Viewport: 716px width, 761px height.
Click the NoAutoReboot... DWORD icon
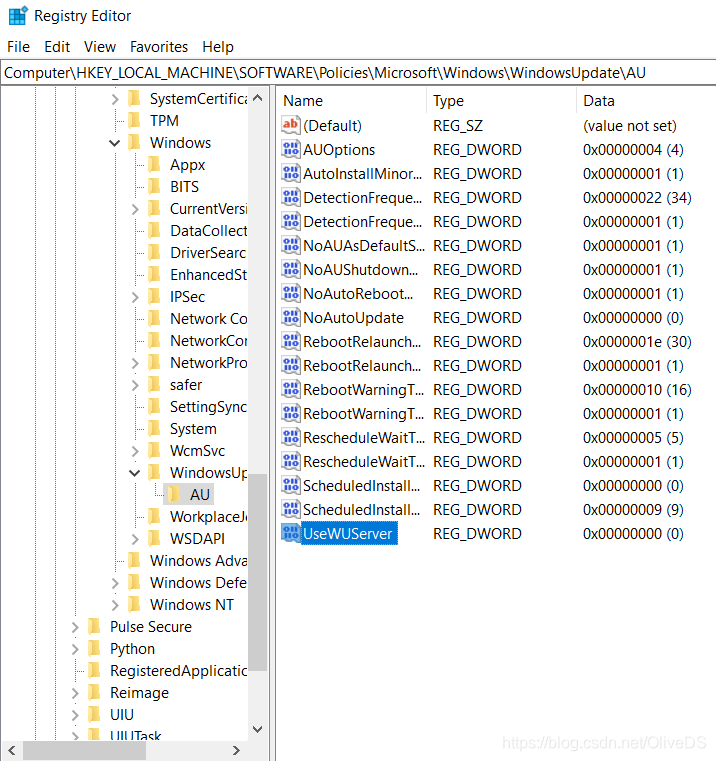tap(290, 293)
